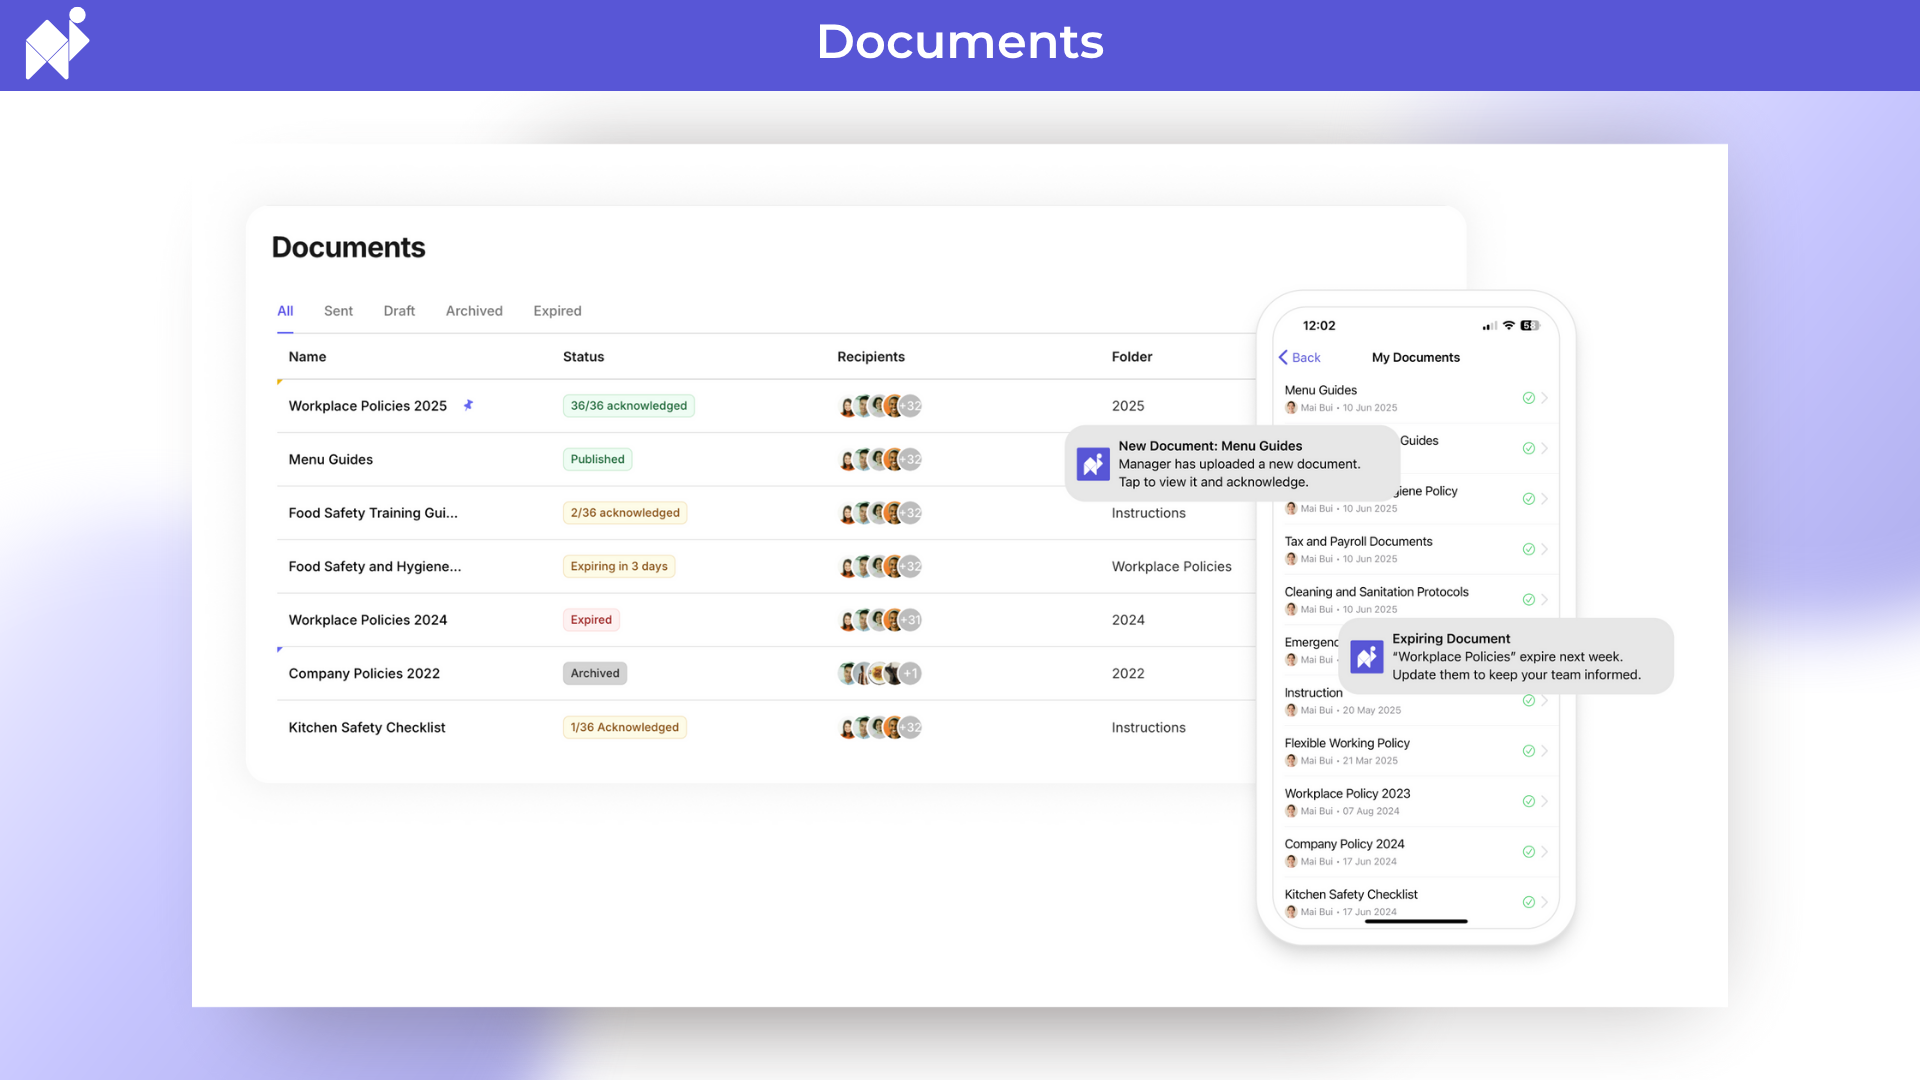Click acknowledged checkmark for Flexible Working Policy
The height and width of the screenshot is (1080, 1920).
click(1528, 751)
